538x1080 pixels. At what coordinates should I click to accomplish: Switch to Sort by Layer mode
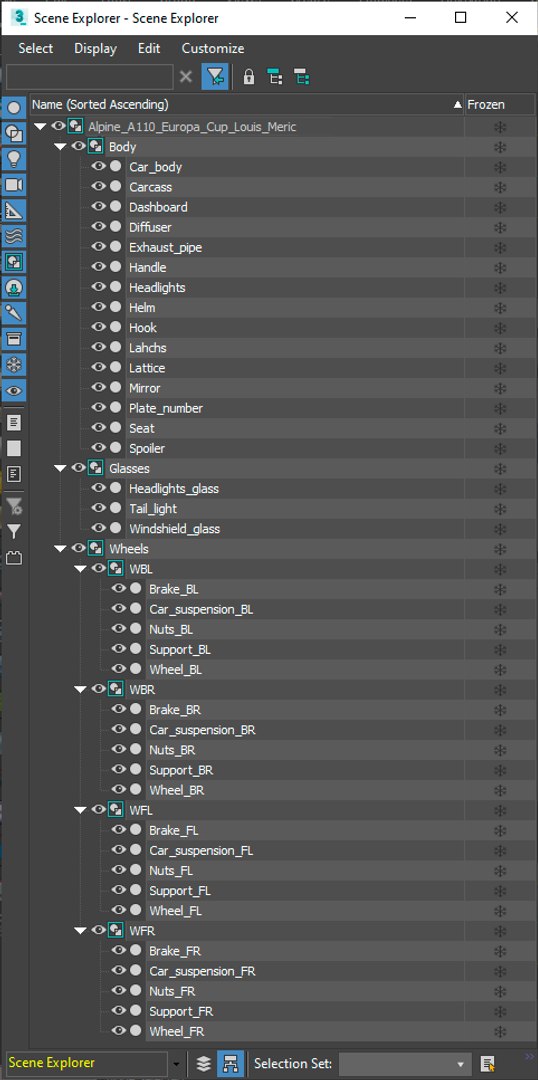[203, 1063]
